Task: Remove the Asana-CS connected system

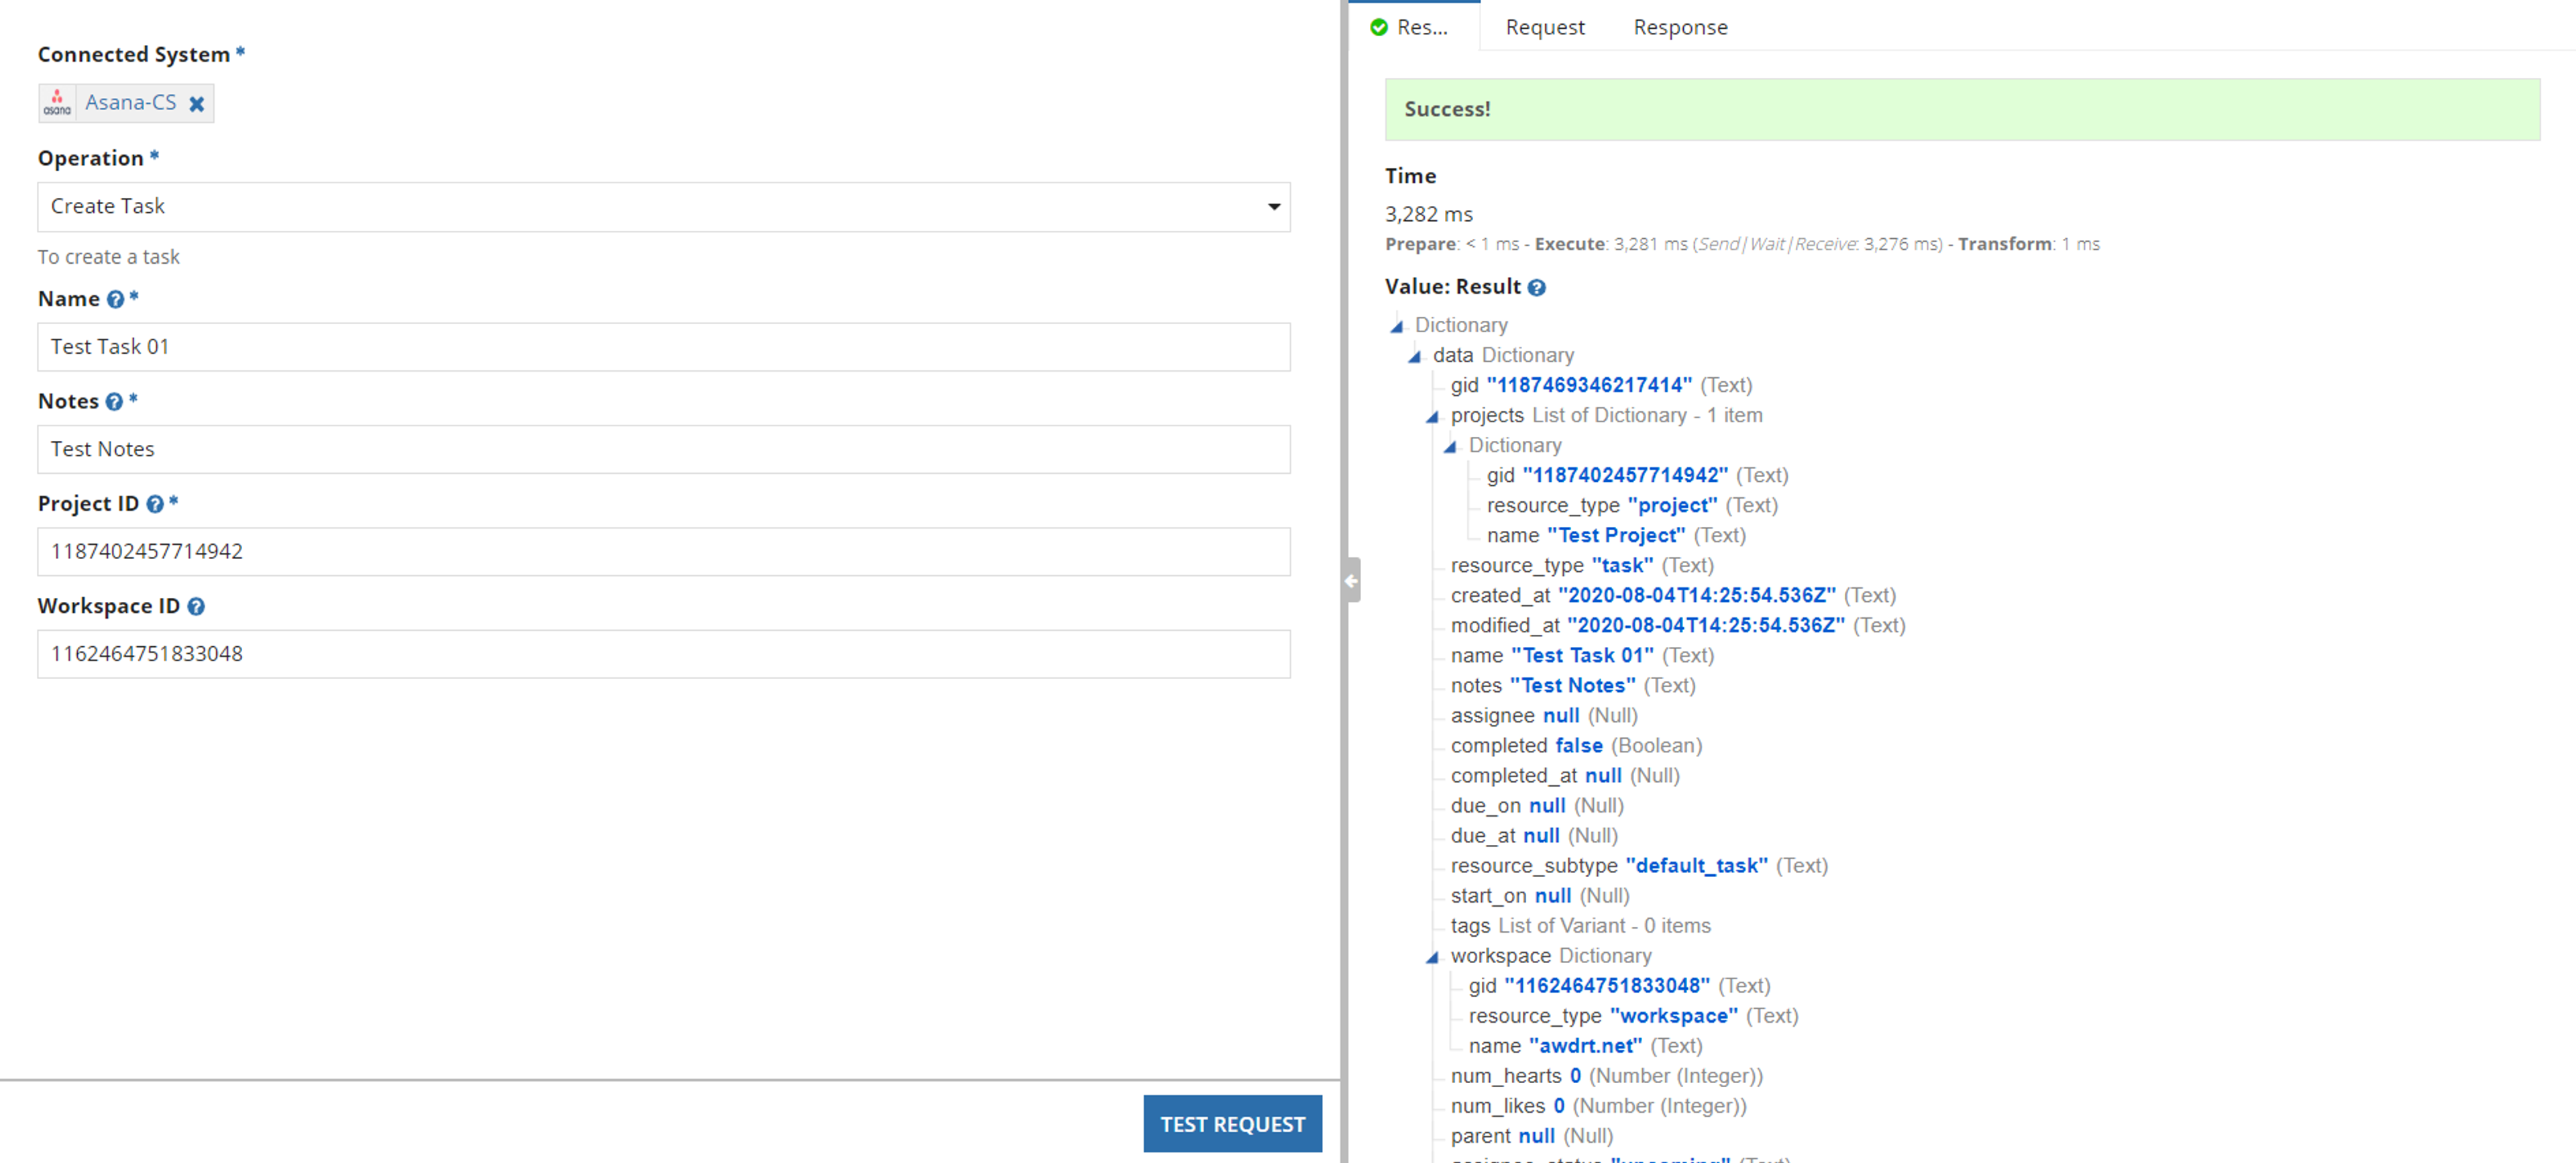Action: click(x=197, y=103)
